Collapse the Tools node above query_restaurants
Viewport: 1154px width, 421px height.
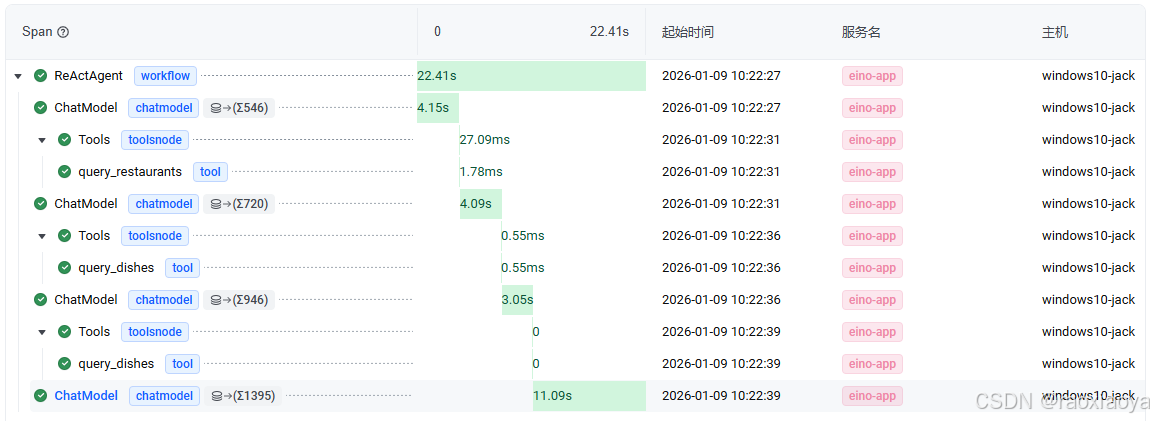pyautogui.click(x=42, y=140)
